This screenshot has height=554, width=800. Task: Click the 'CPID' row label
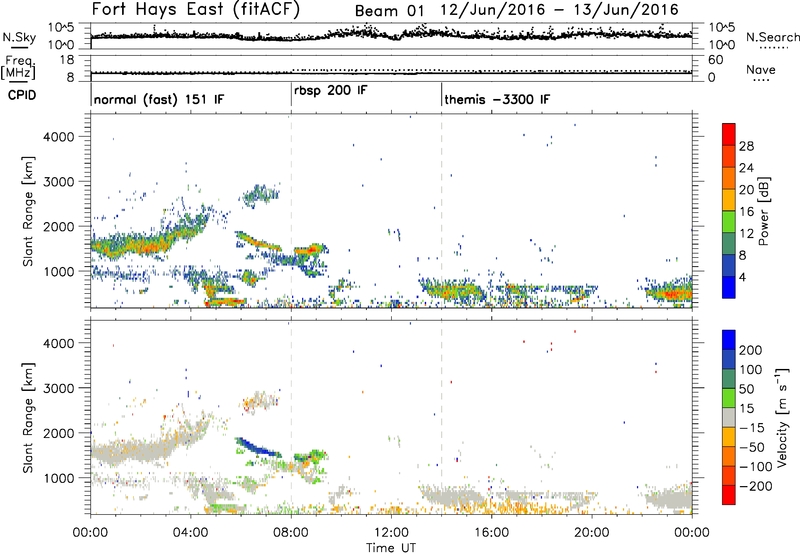22,95
